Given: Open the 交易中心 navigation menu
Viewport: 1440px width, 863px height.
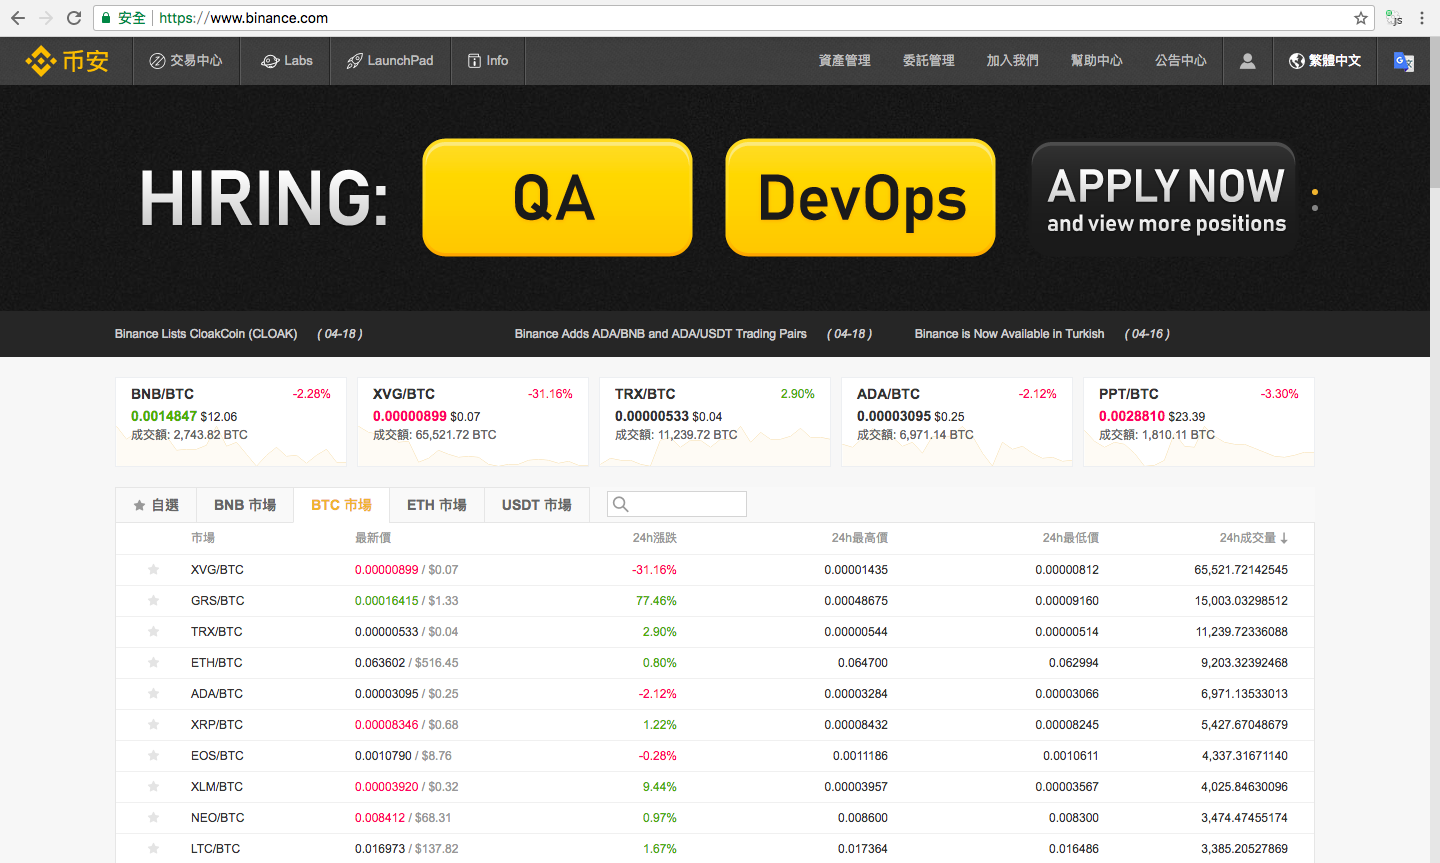Looking at the screenshot, I should click(186, 61).
